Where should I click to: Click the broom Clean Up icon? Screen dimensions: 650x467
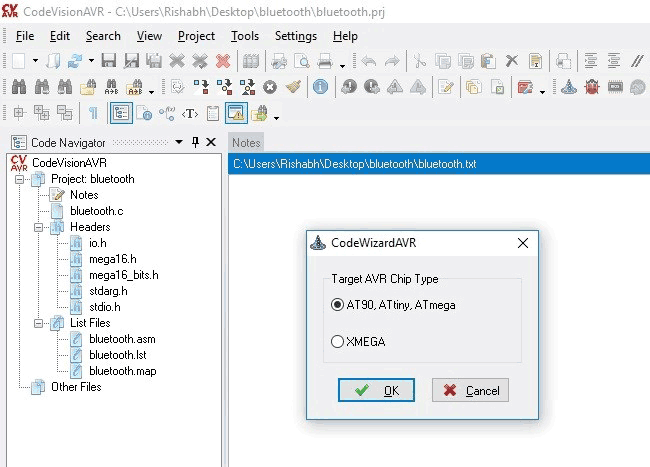tap(293, 87)
